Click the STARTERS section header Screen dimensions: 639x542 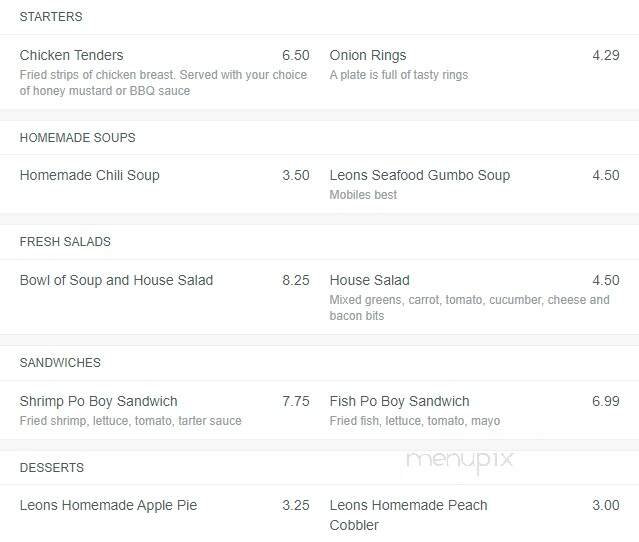[x=51, y=17]
